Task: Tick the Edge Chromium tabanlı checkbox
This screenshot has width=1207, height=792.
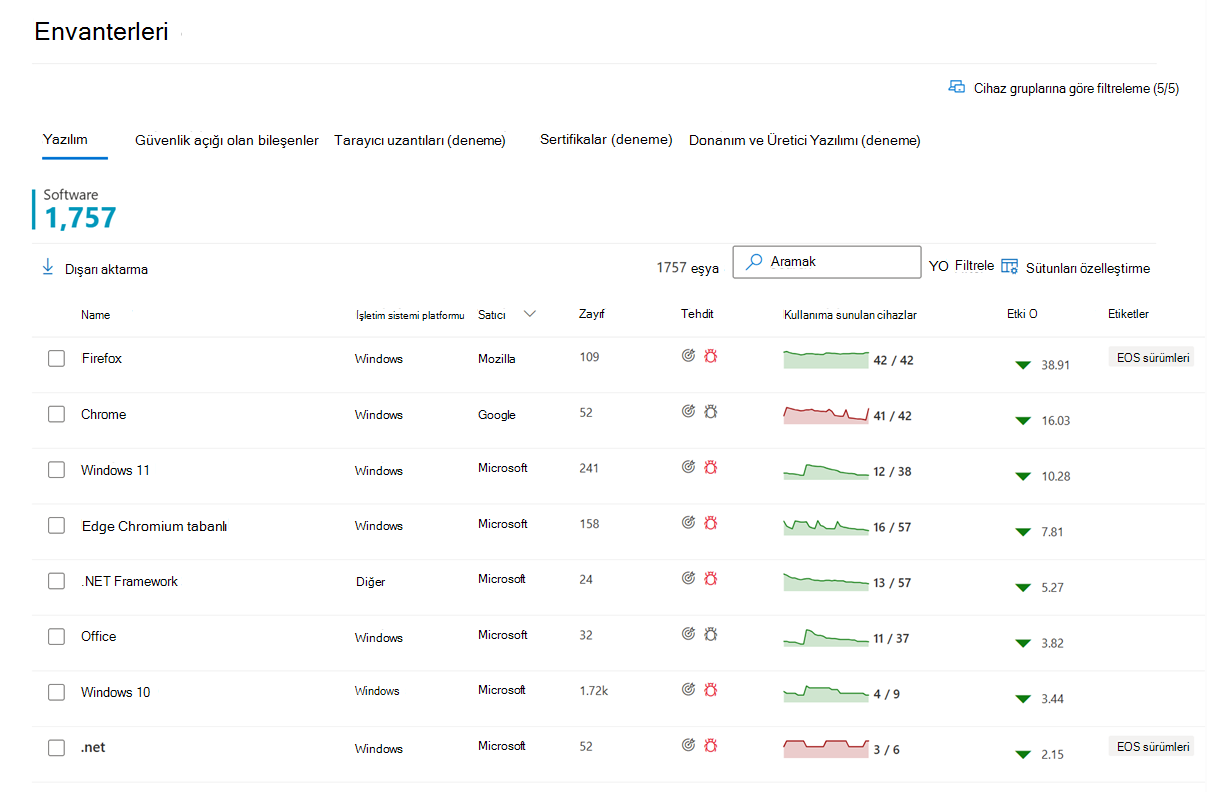Action: (56, 525)
